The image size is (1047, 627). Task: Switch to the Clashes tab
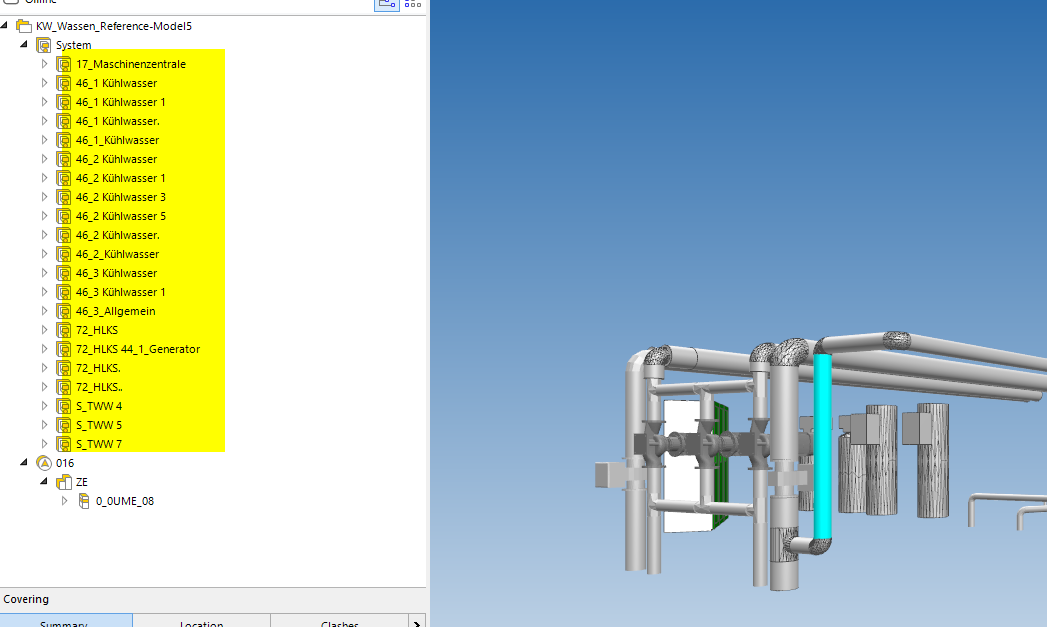tap(339, 621)
